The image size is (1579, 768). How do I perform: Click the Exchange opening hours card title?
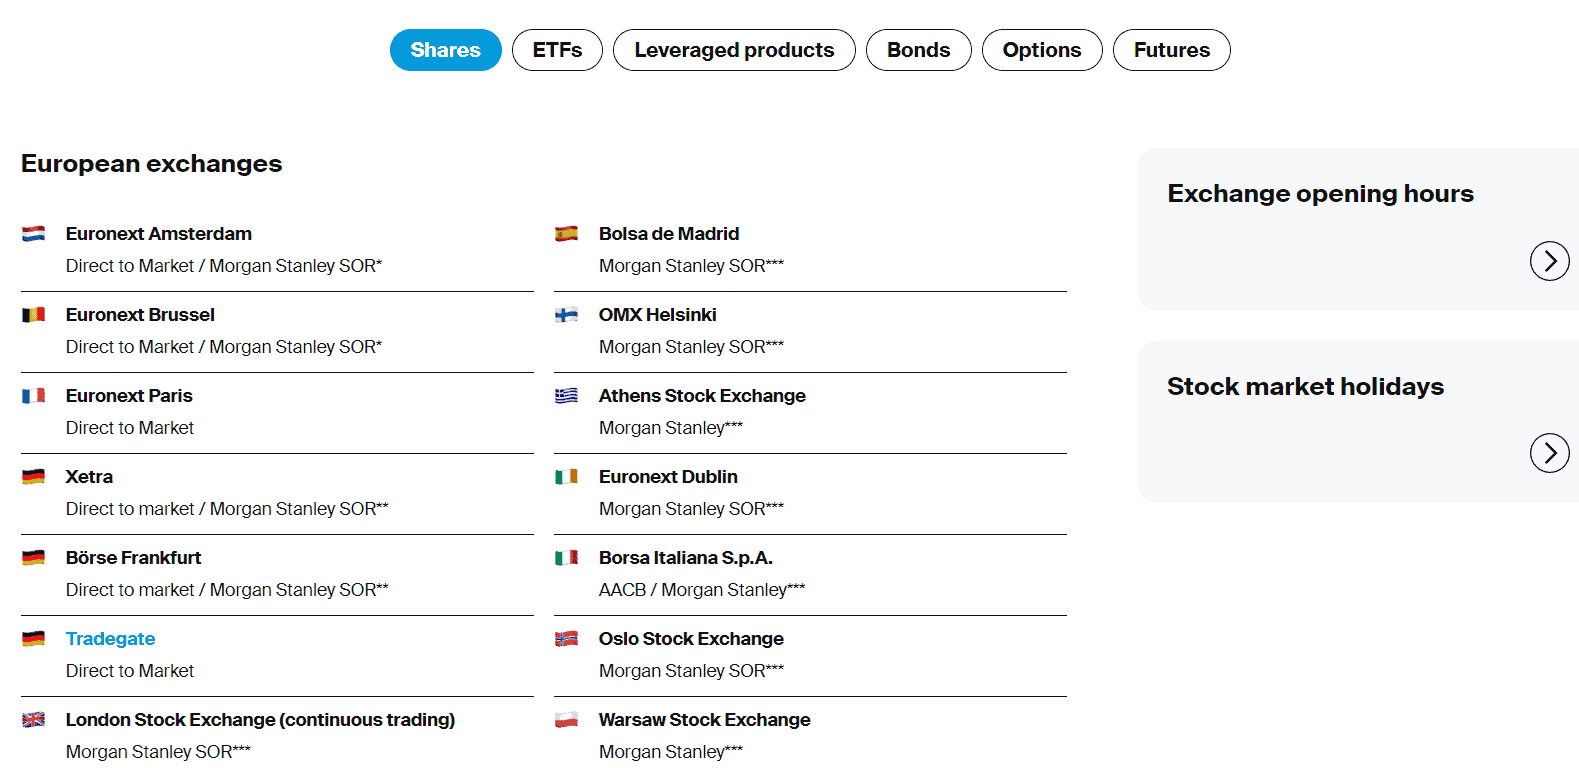pos(1320,194)
